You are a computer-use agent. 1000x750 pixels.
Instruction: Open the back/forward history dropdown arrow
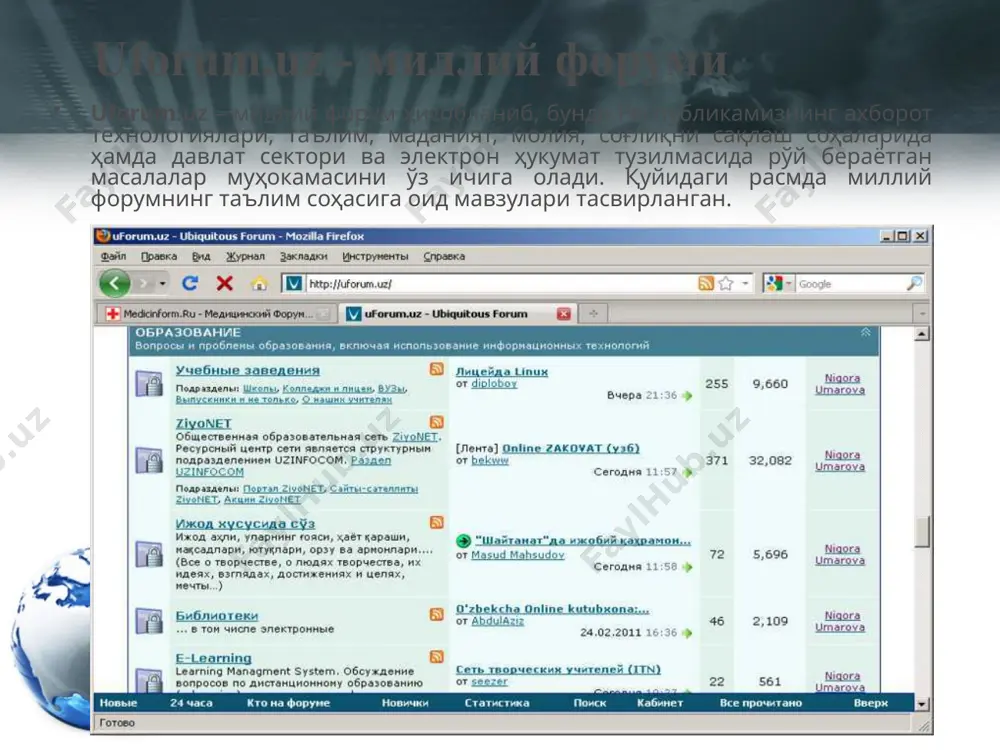163,283
